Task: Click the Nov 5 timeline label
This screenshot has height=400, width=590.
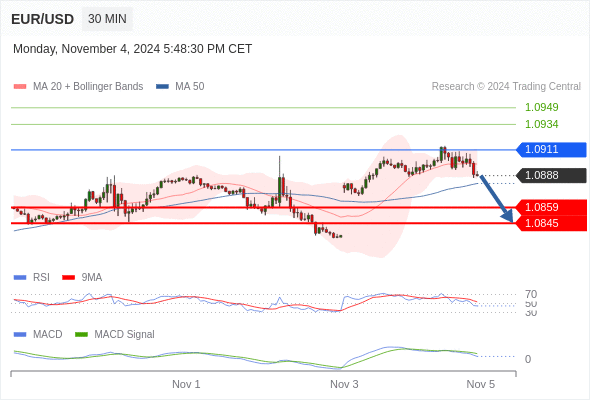Action: 481,384
